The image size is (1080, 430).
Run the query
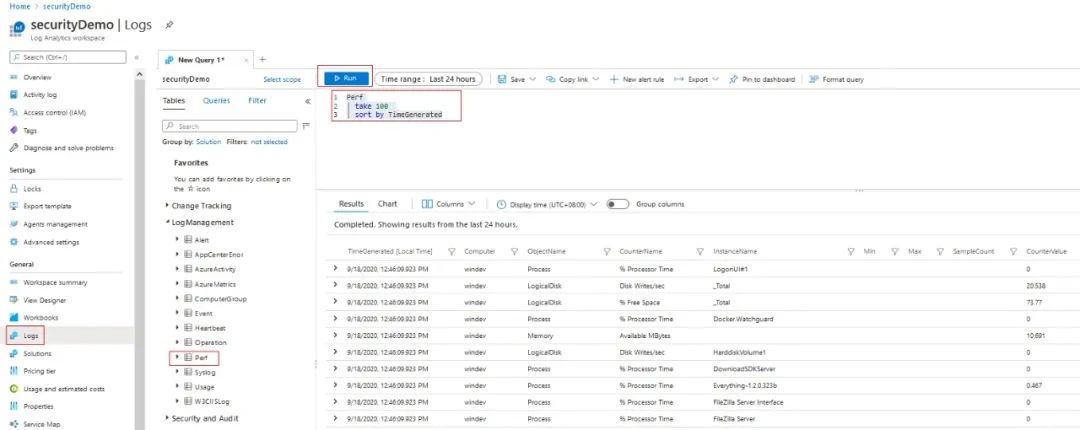click(346, 79)
